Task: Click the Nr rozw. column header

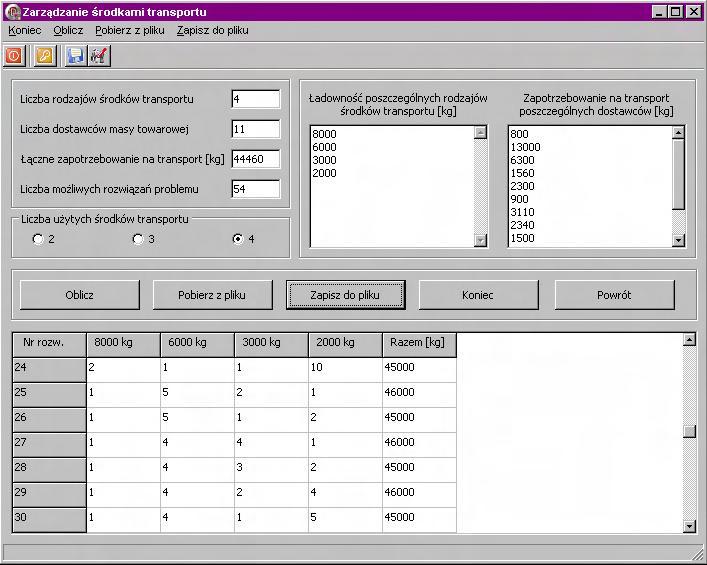Action: coord(49,345)
